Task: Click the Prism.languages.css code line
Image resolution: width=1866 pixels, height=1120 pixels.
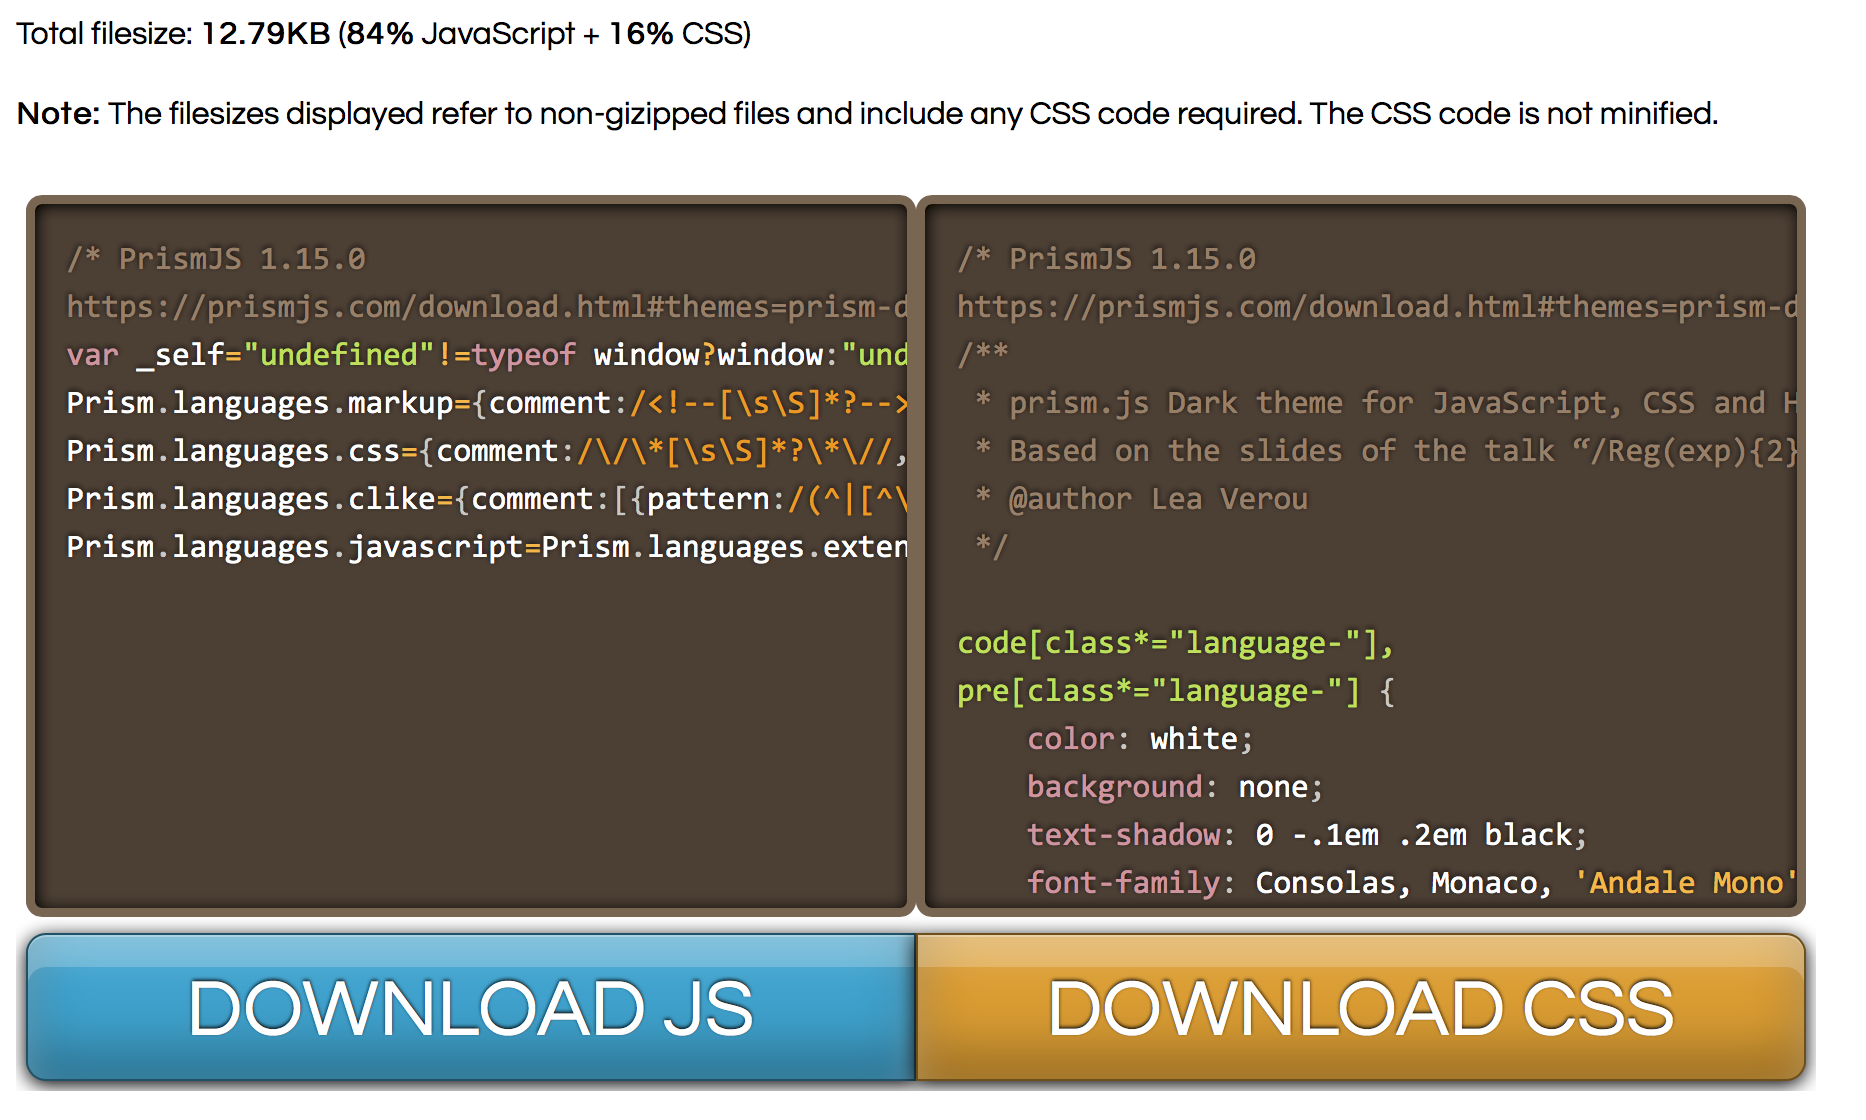Action: coord(486,451)
